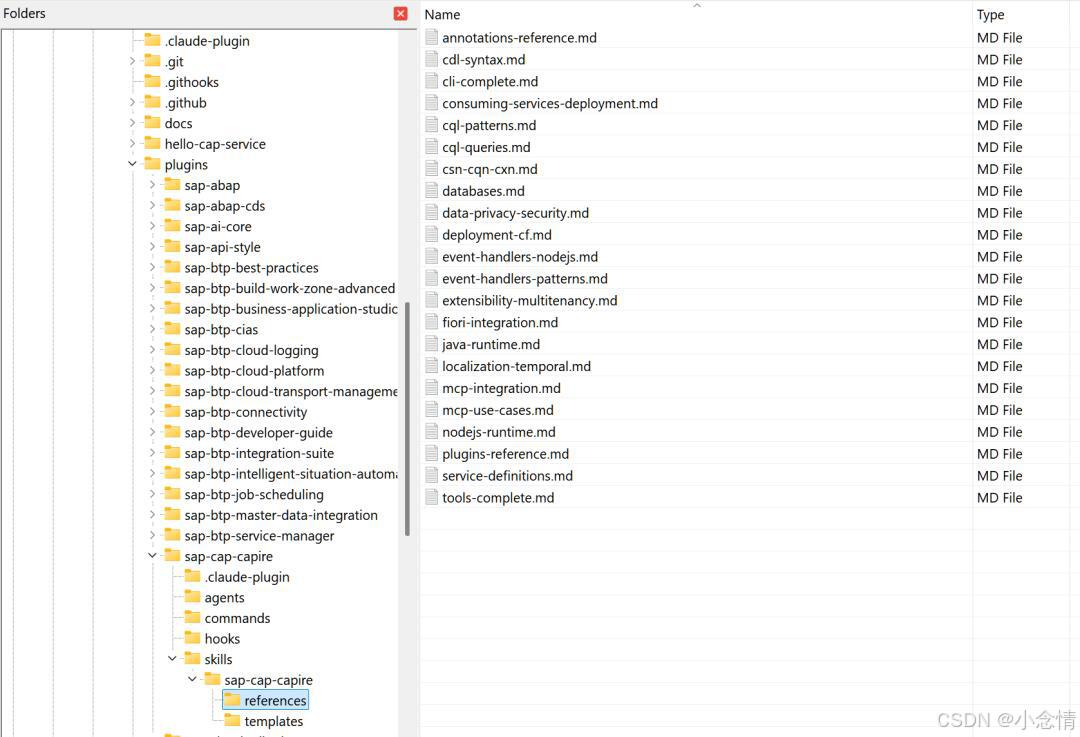The height and width of the screenshot is (737, 1080).
Task: Click file icon of annotations-reference.md
Action: pyautogui.click(x=431, y=37)
